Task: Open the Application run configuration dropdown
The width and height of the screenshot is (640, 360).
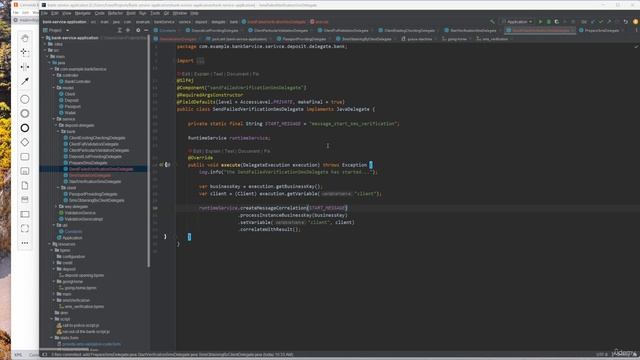Action: click(x=517, y=22)
